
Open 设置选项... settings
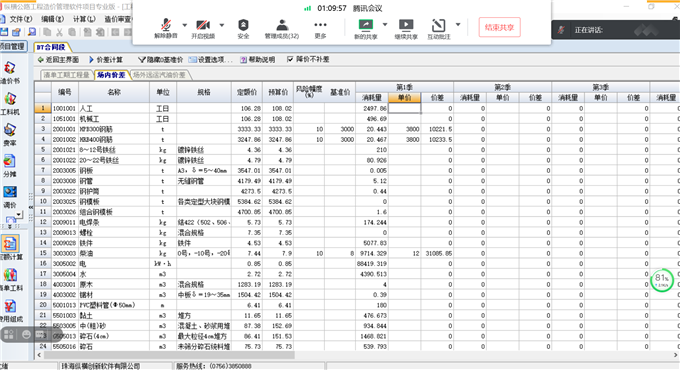click(x=210, y=59)
